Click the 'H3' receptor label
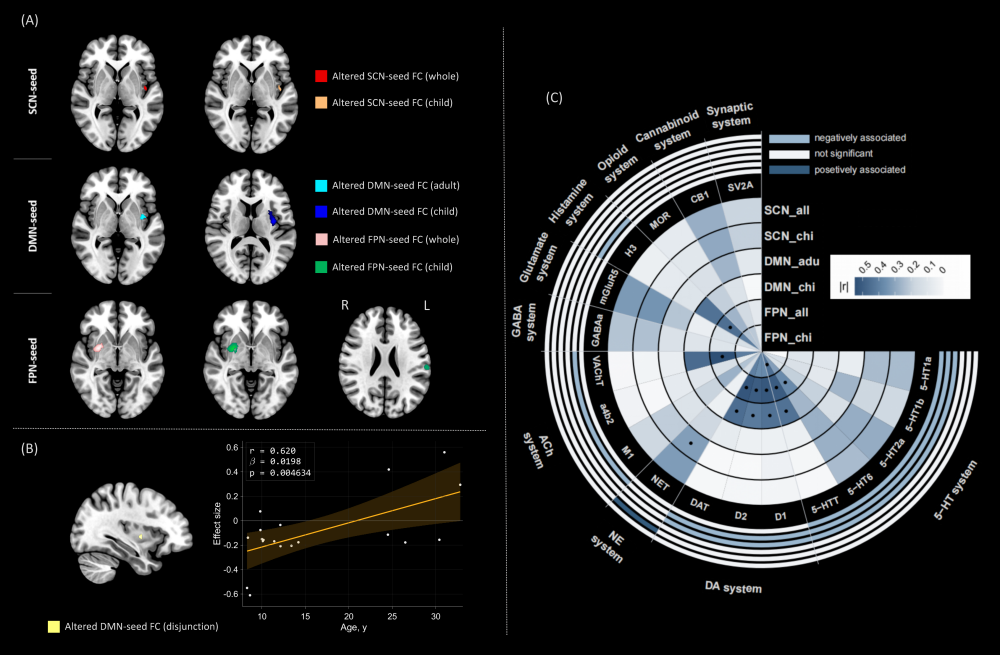 [x=631, y=251]
